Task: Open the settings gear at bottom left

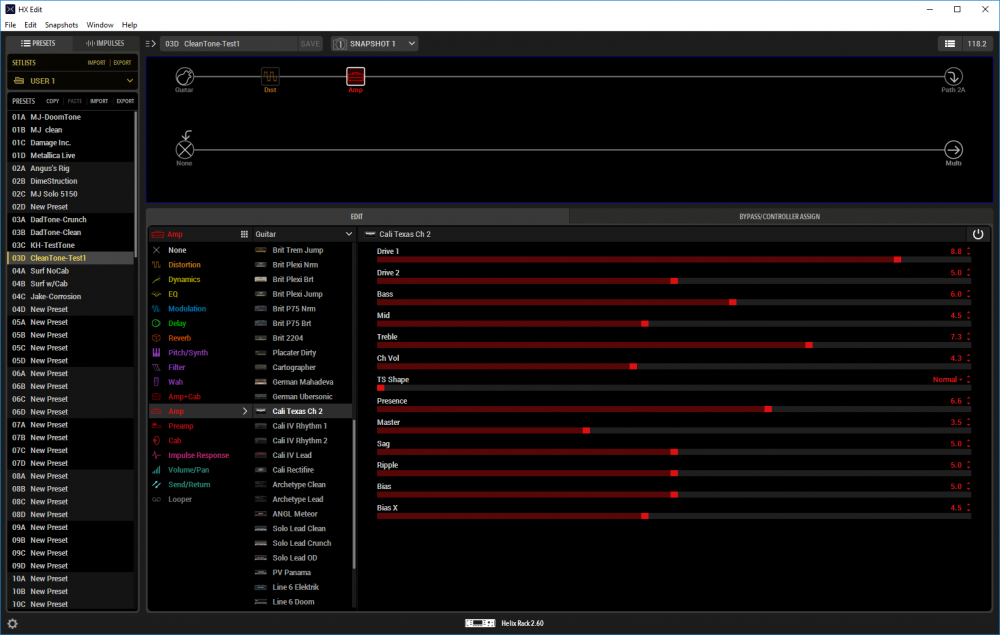Action: 12,624
